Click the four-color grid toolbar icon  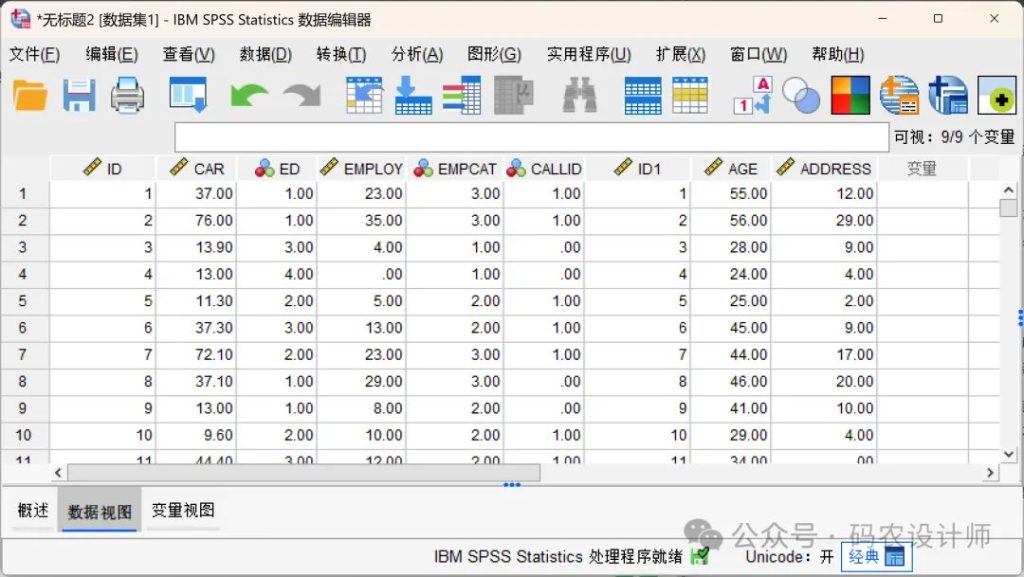(850, 96)
